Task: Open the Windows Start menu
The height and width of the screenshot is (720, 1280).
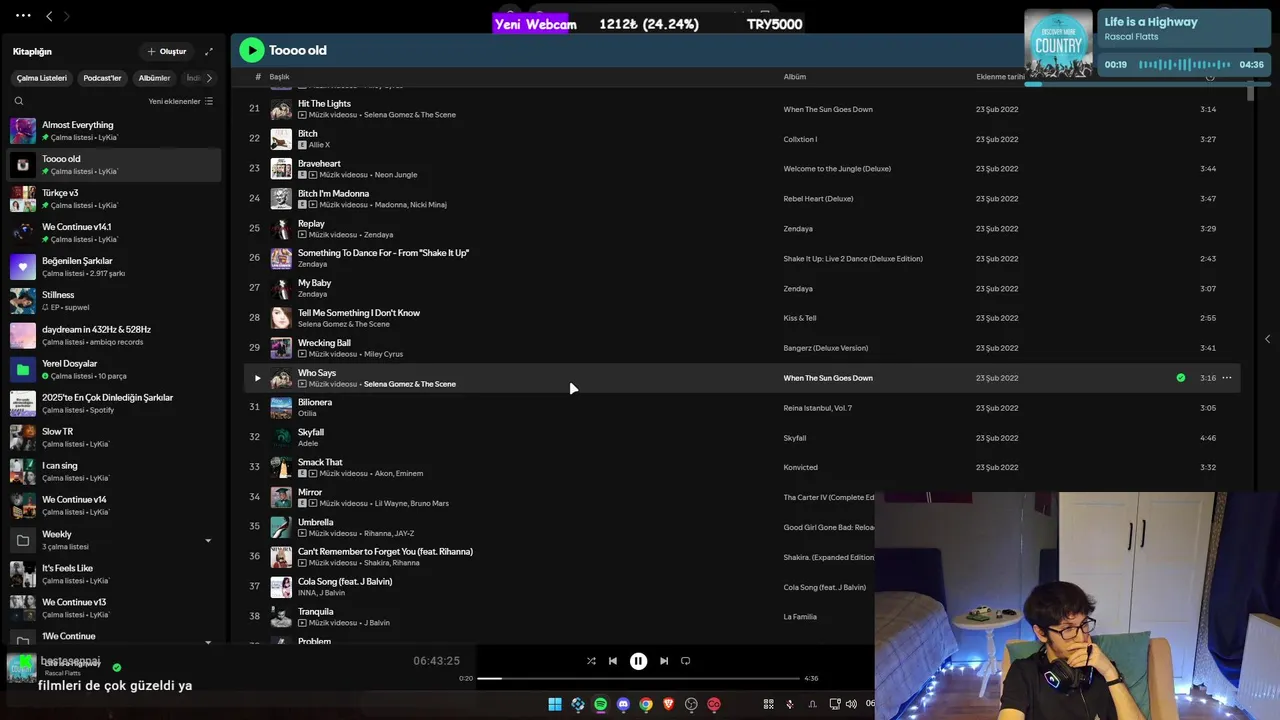Action: point(555,704)
